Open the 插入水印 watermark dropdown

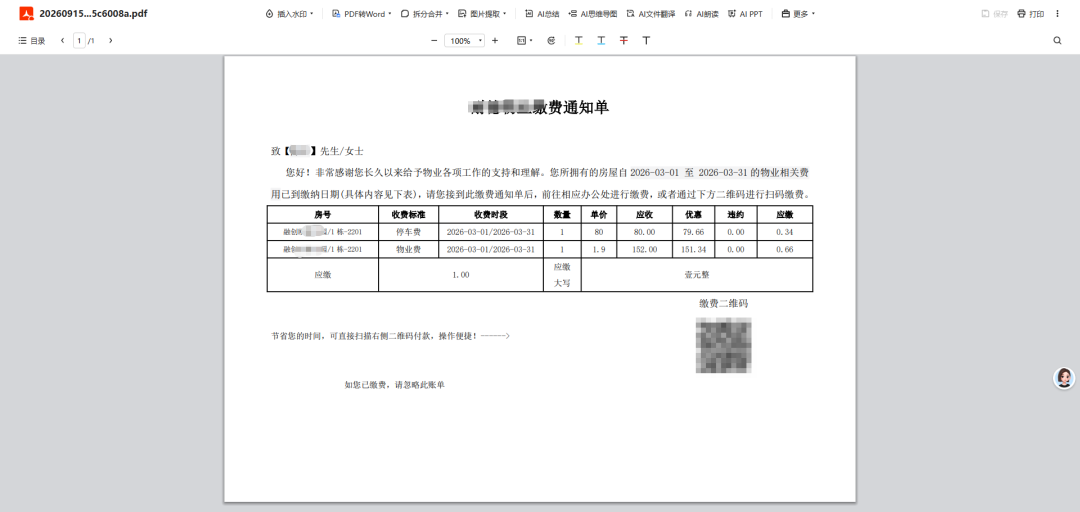(289, 14)
